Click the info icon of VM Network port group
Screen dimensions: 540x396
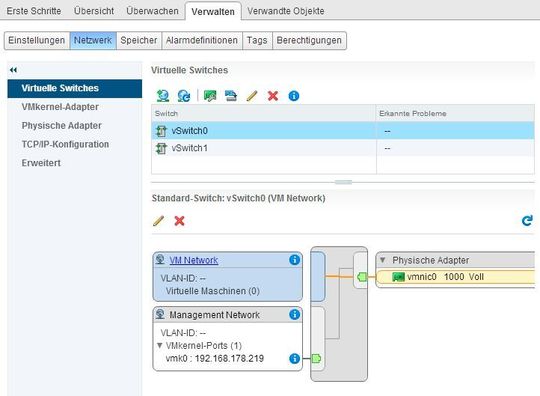(x=294, y=260)
